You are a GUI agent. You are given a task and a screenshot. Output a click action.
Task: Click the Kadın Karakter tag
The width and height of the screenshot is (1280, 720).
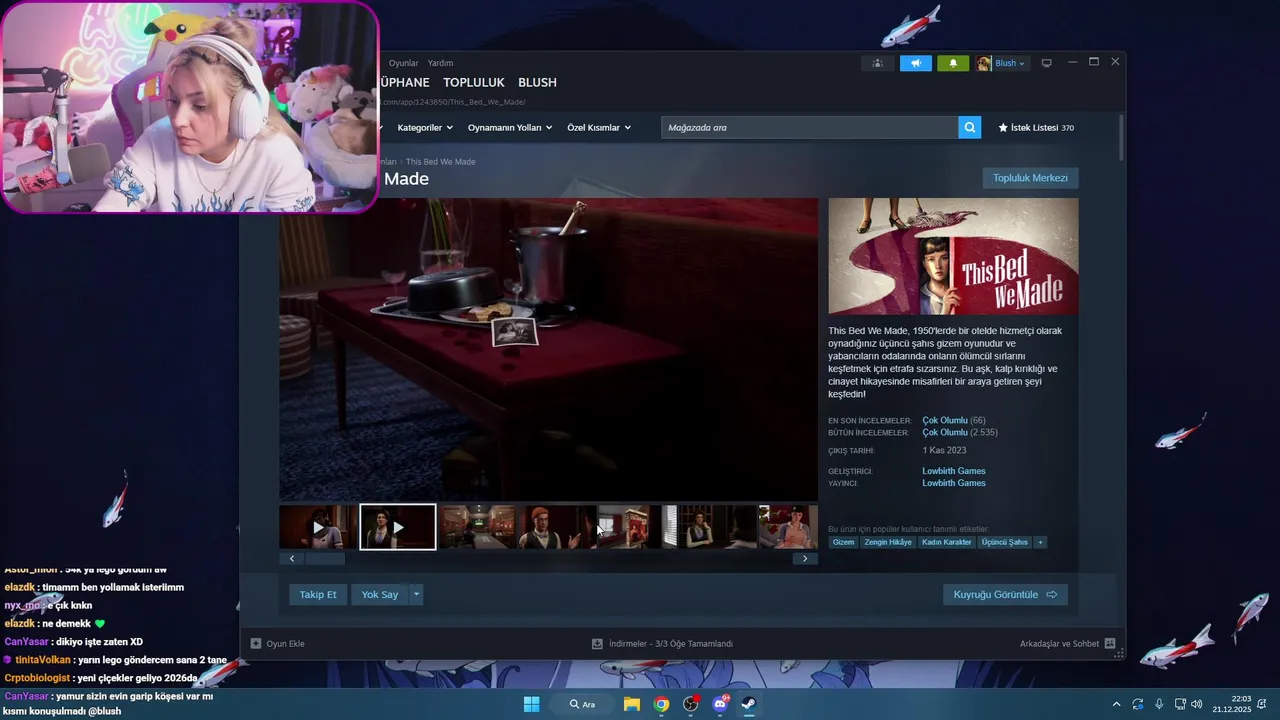[x=946, y=542]
